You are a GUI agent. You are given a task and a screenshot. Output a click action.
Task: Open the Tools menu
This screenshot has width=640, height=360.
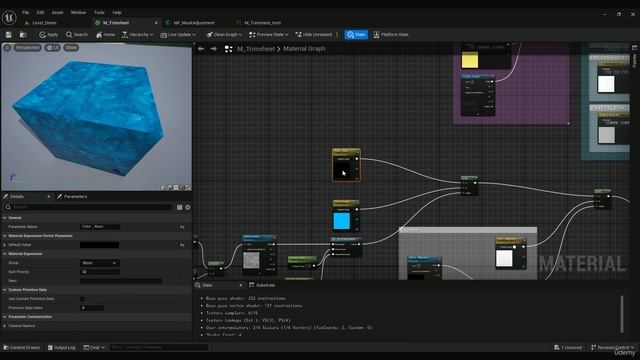pos(99,13)
